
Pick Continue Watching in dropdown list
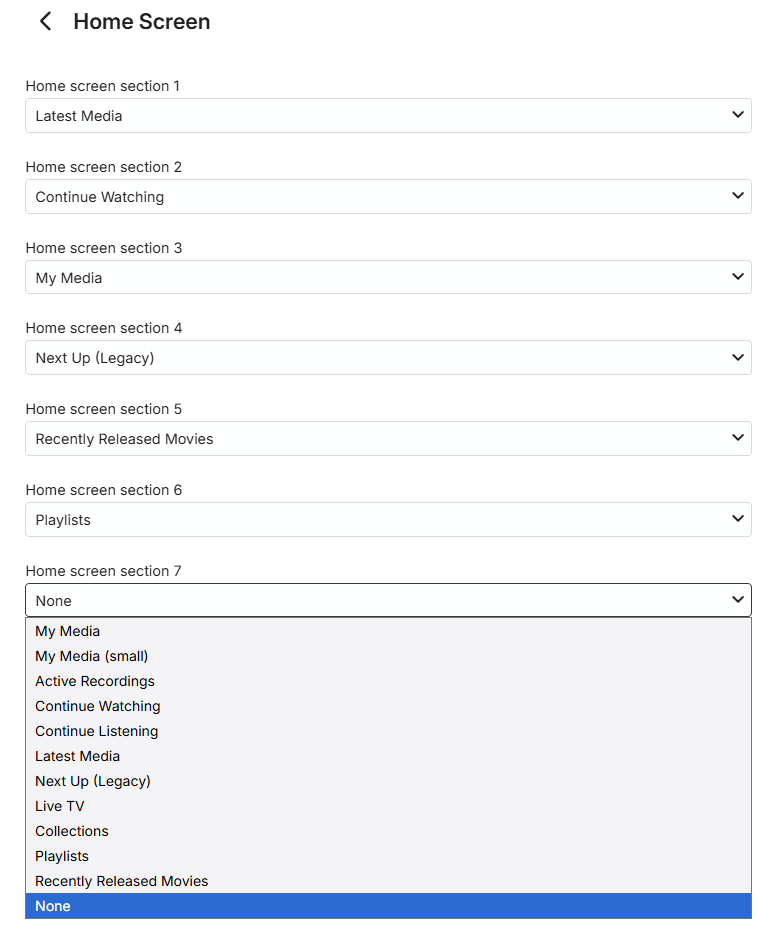pyautogui.click(x=98, y=706)
